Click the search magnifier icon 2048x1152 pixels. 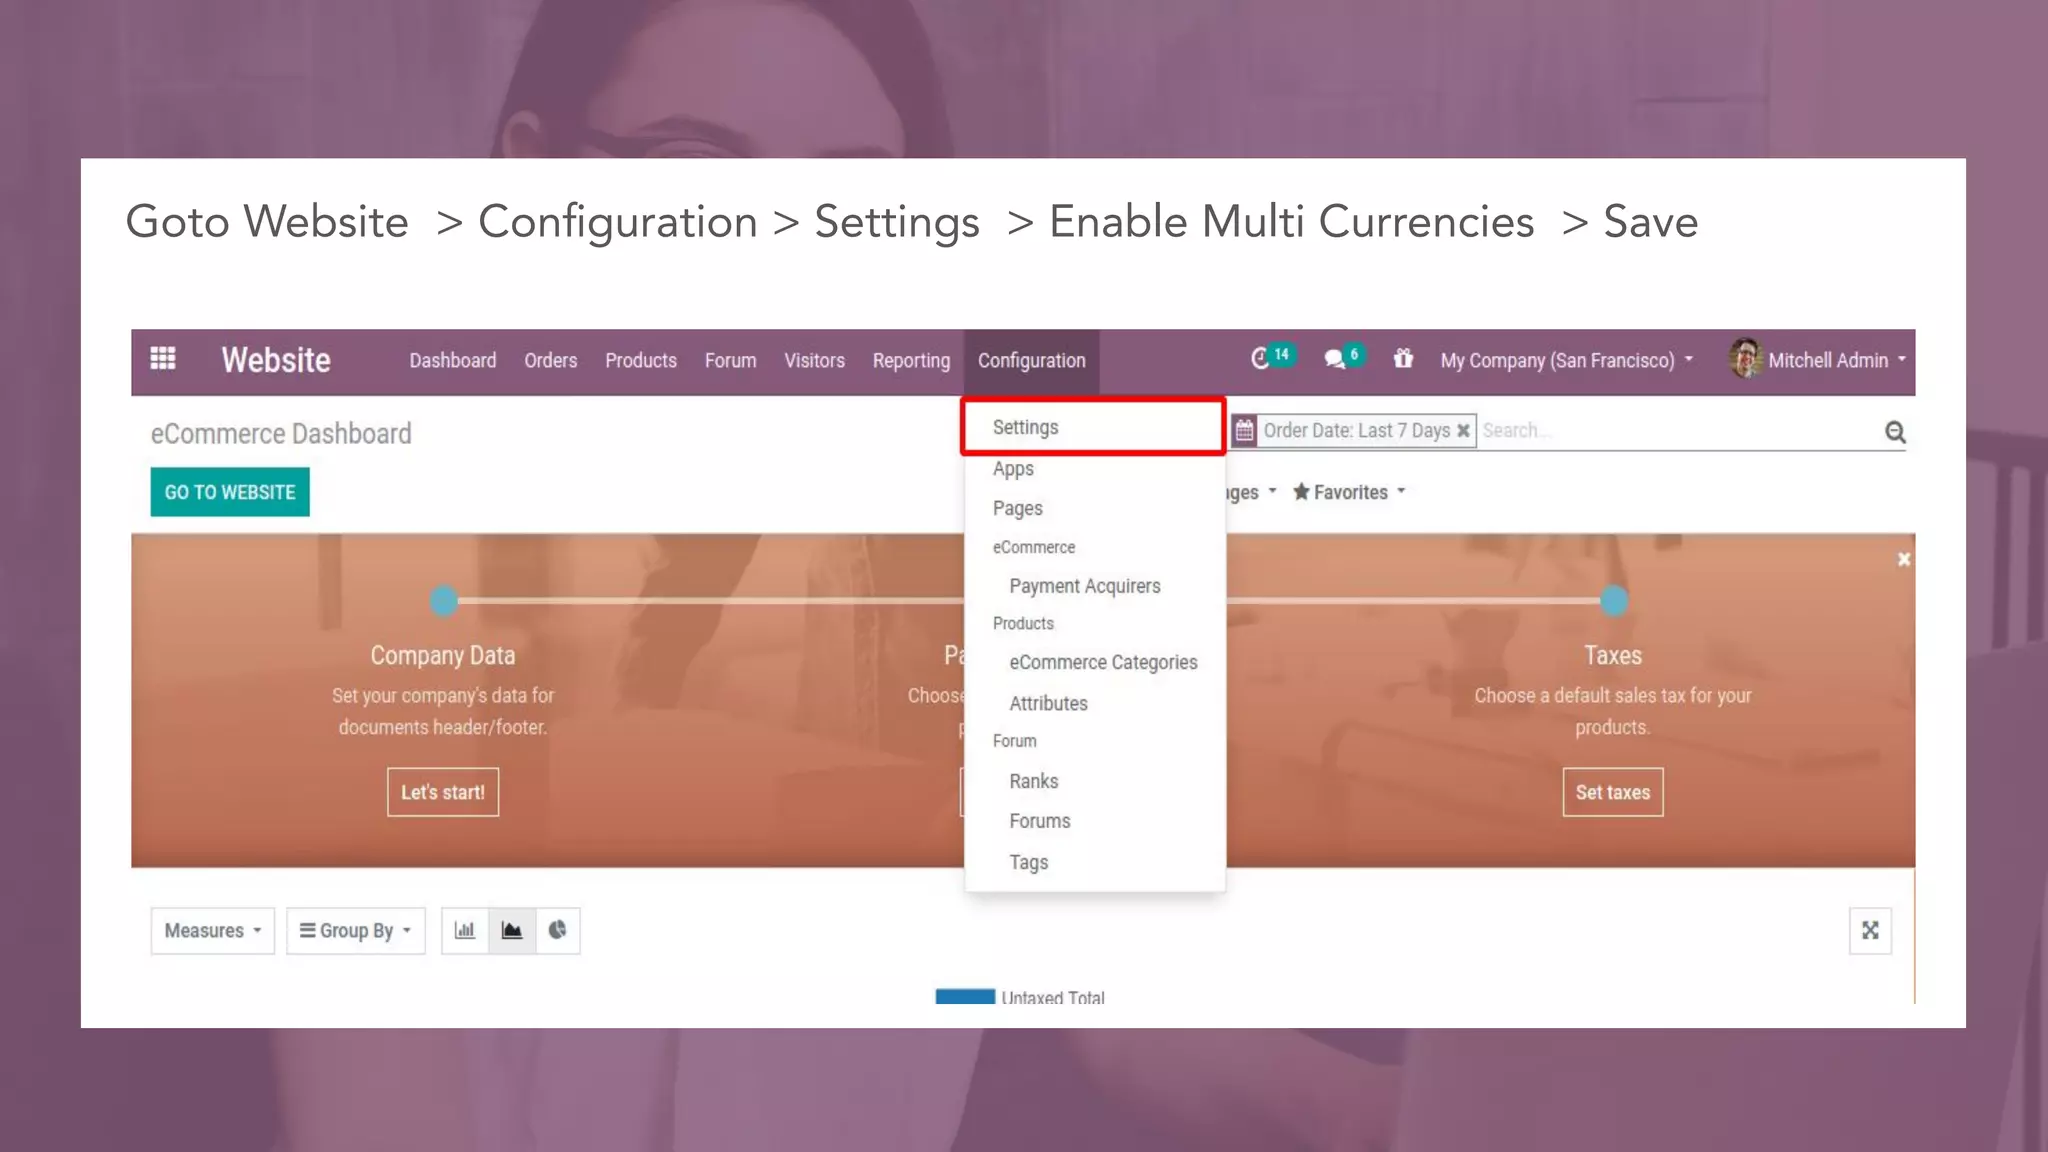(1895, 432)
